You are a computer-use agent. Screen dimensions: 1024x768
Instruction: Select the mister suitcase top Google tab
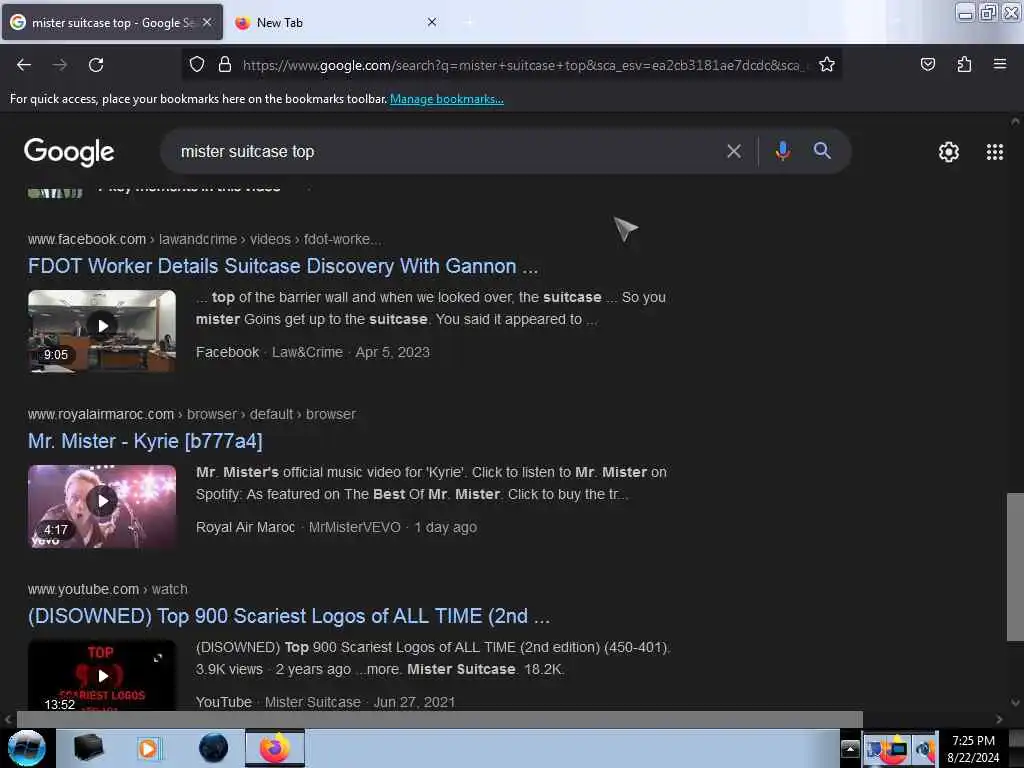click(x=112, y=23)
